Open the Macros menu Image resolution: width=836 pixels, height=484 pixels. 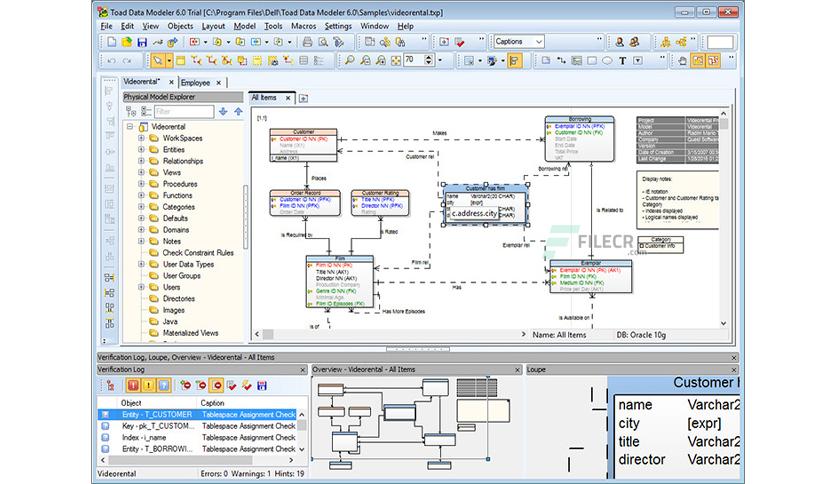303,26
